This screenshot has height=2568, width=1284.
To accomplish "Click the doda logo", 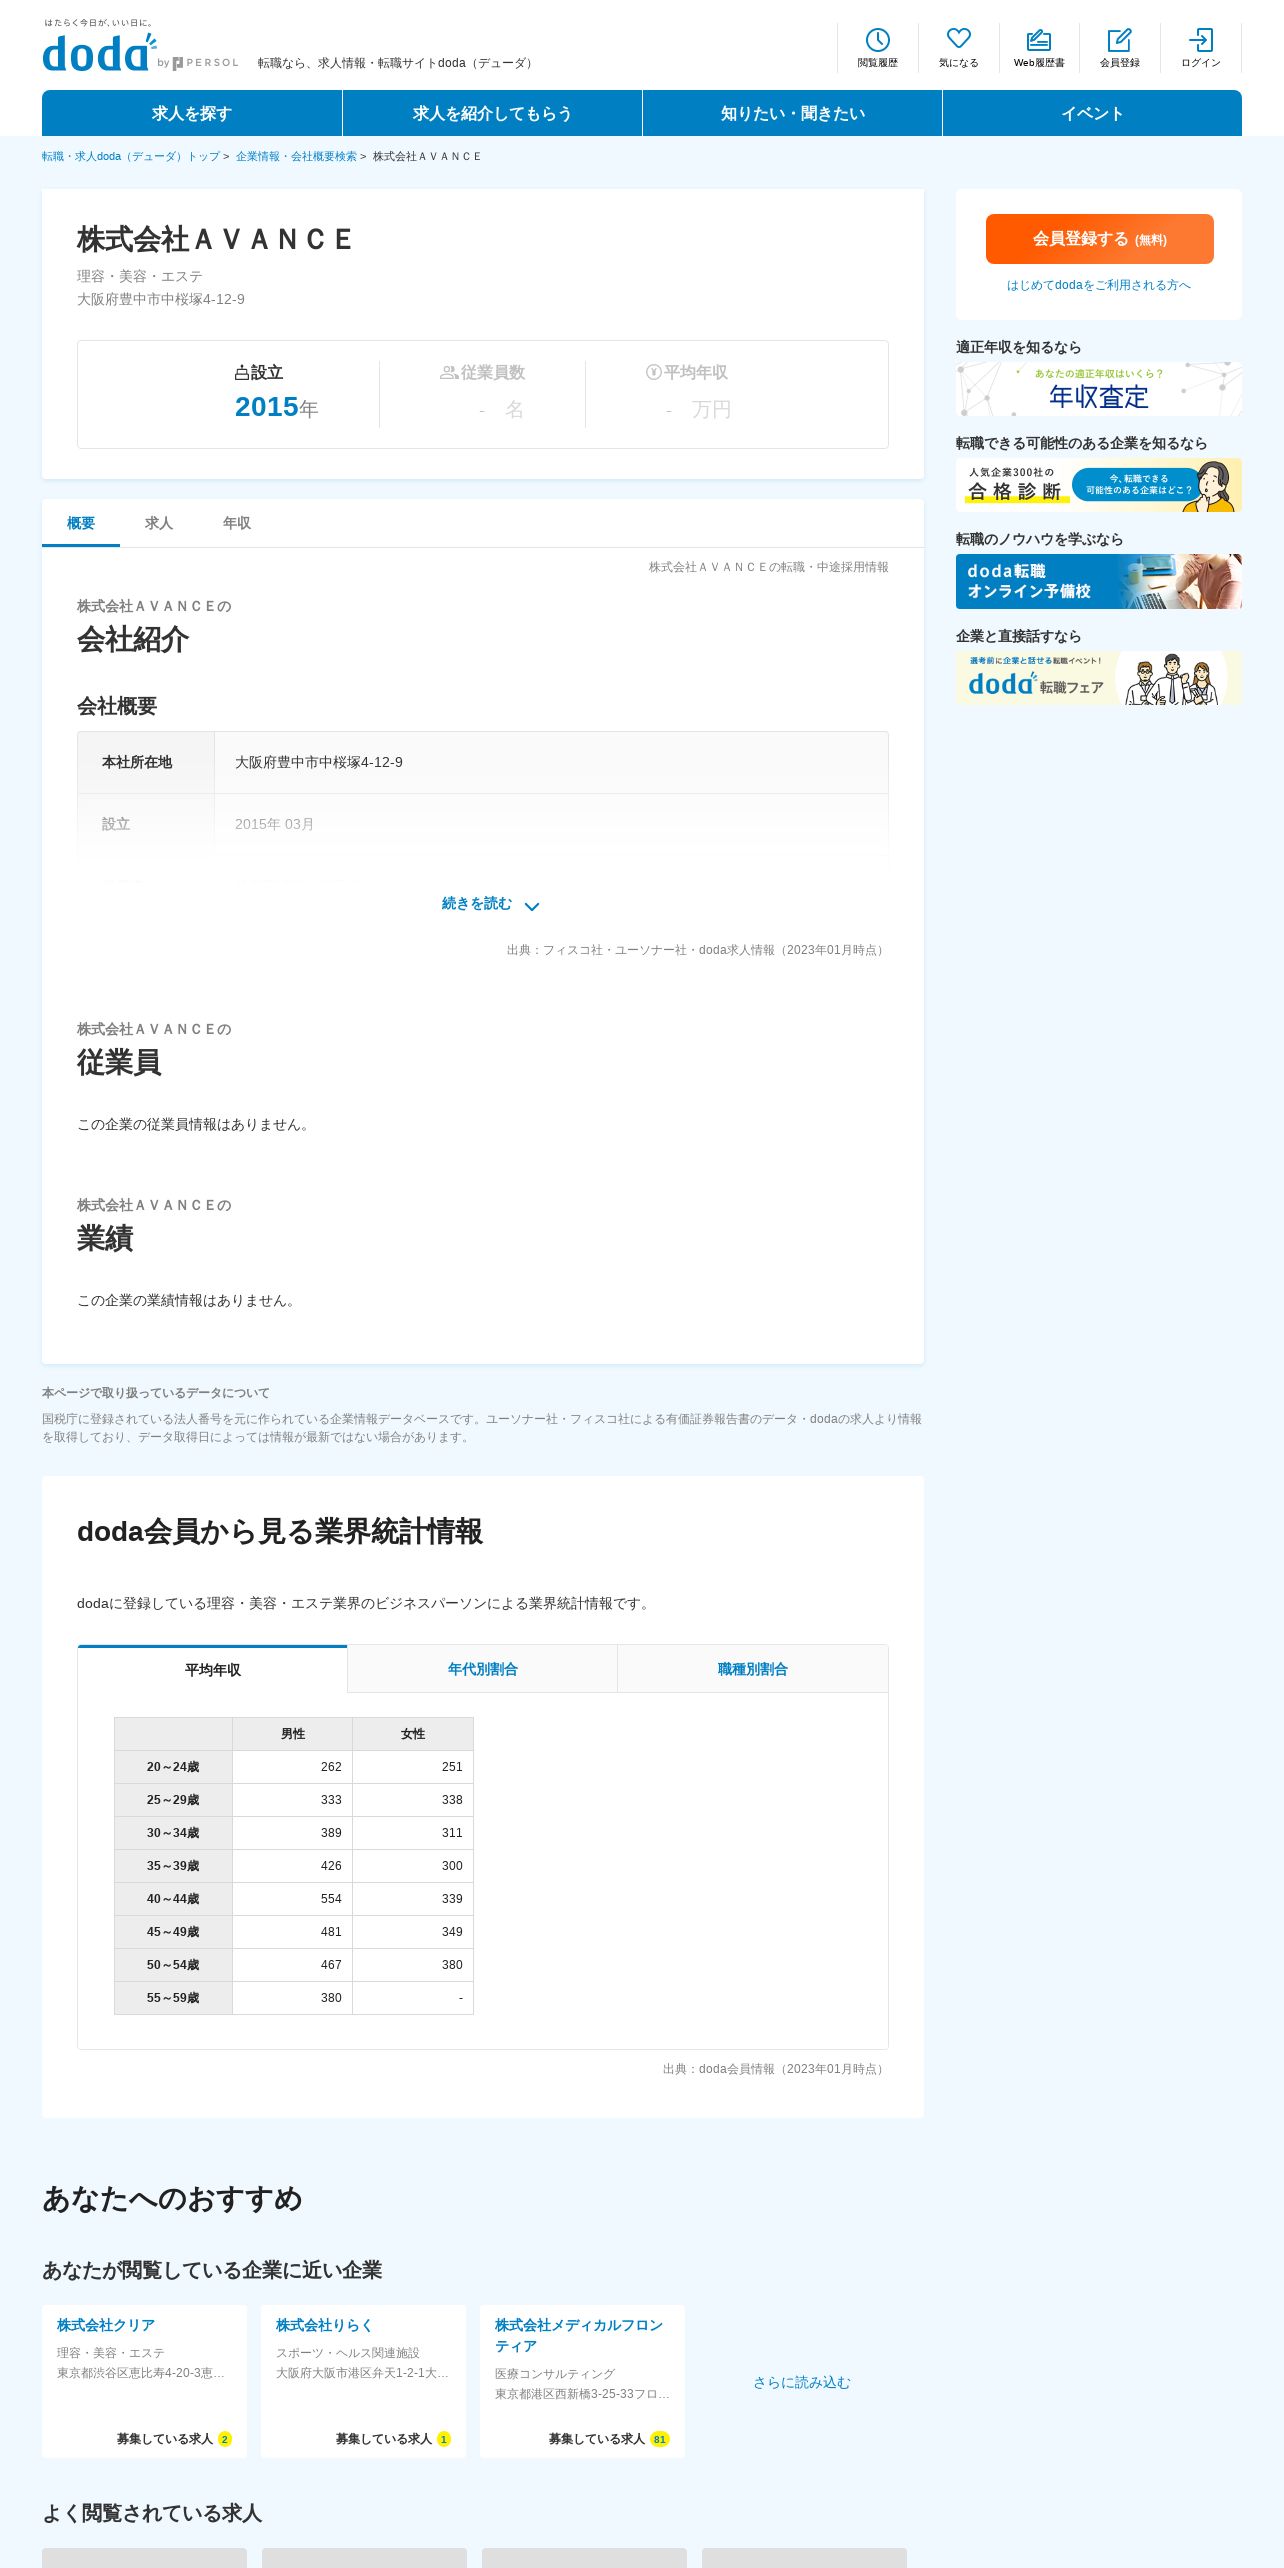I will [x=99, y=52].
